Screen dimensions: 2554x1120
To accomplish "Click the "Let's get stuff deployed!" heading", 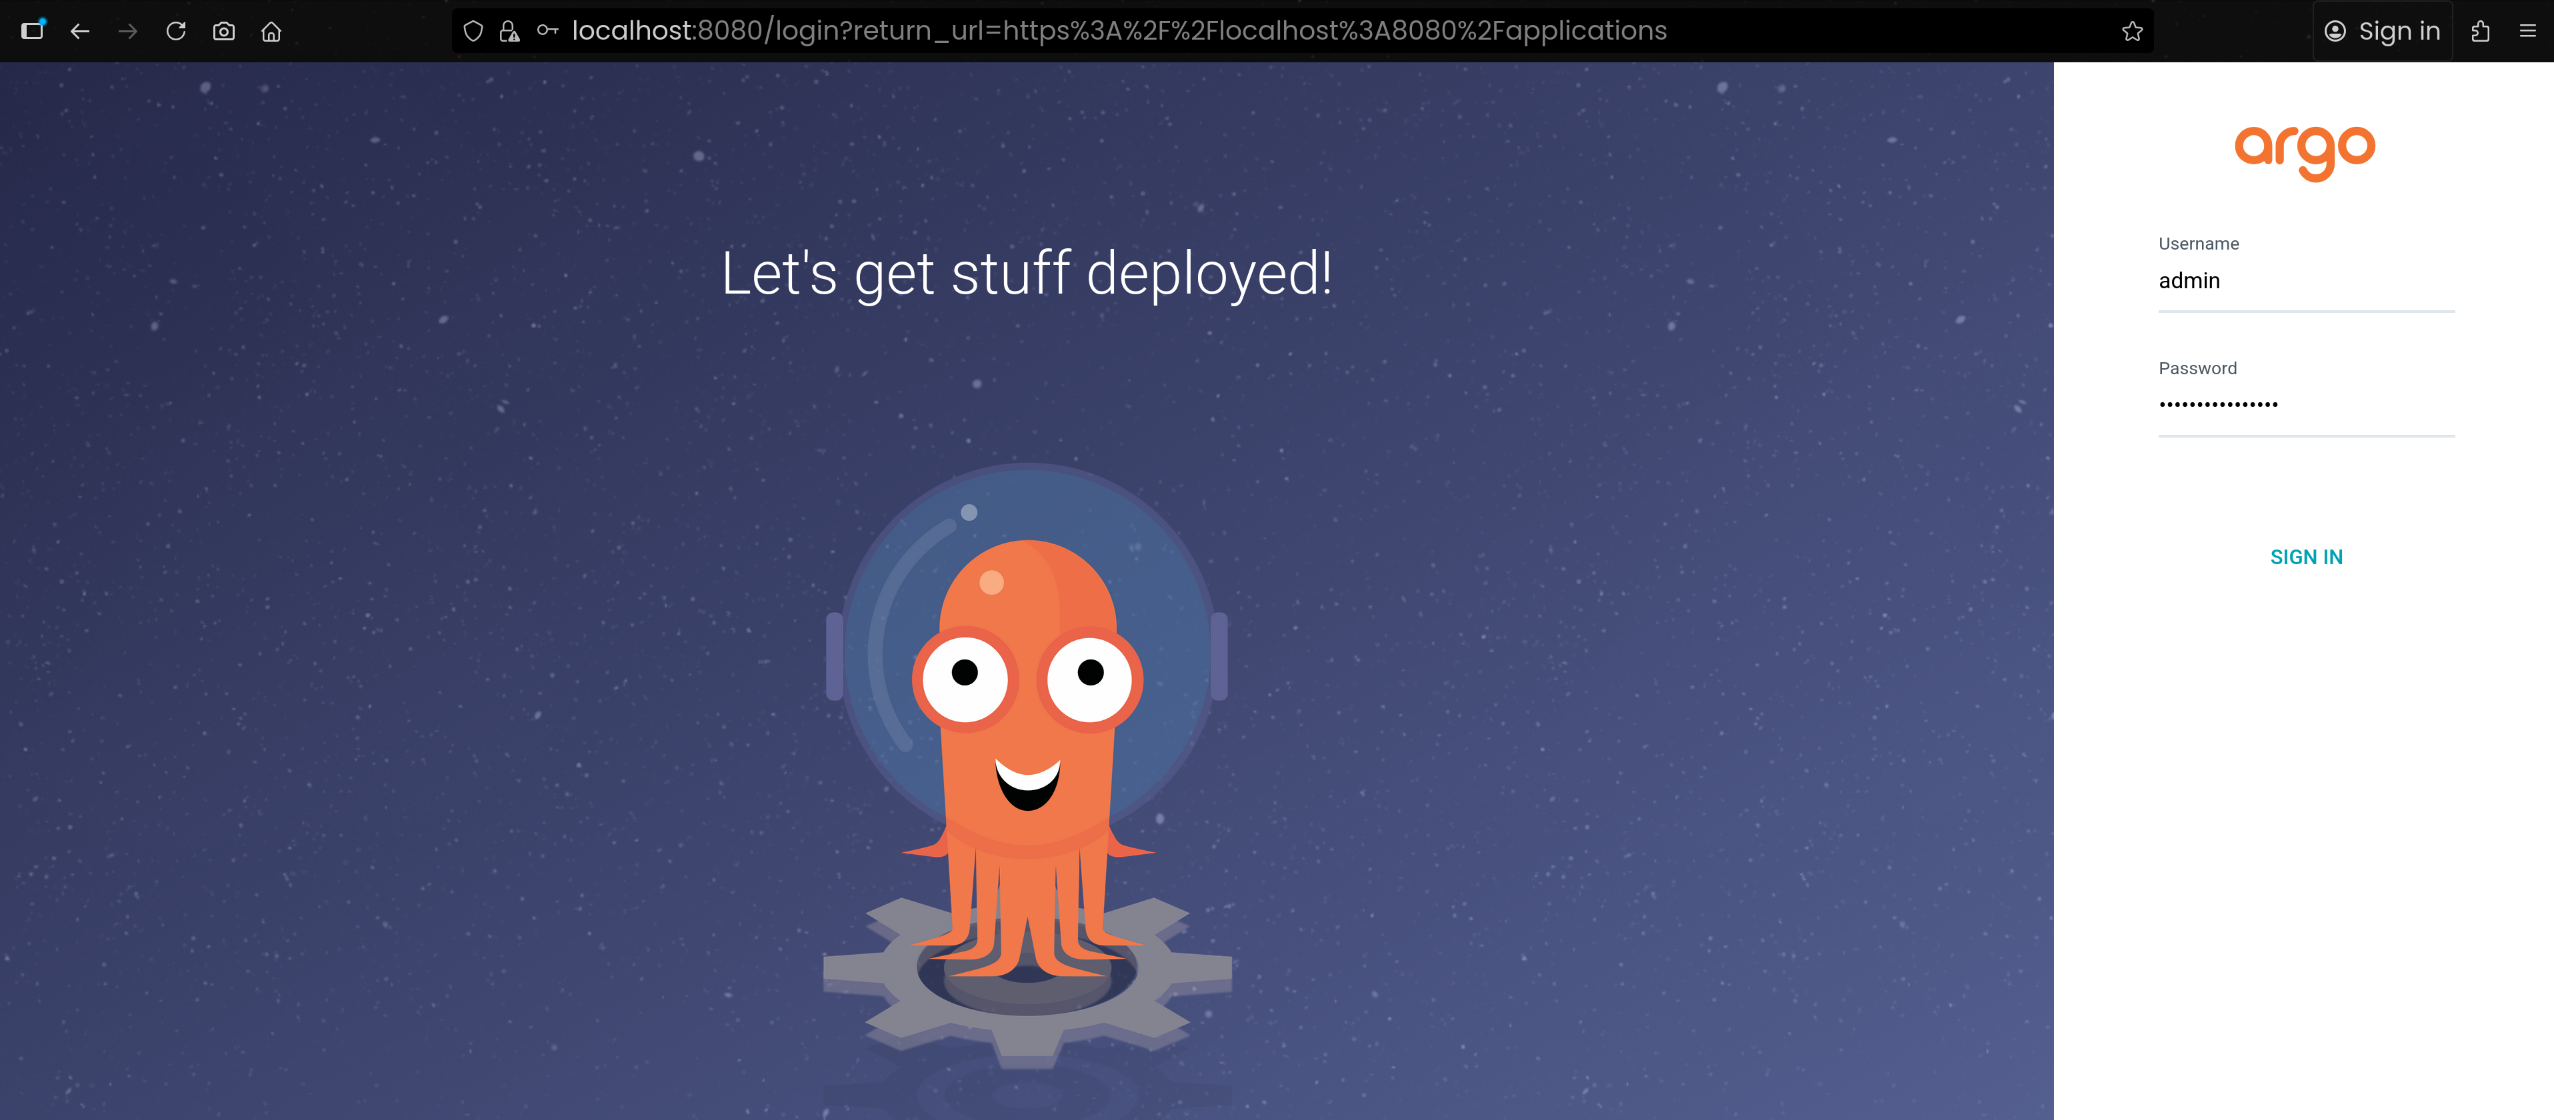I will (1027, 274).
